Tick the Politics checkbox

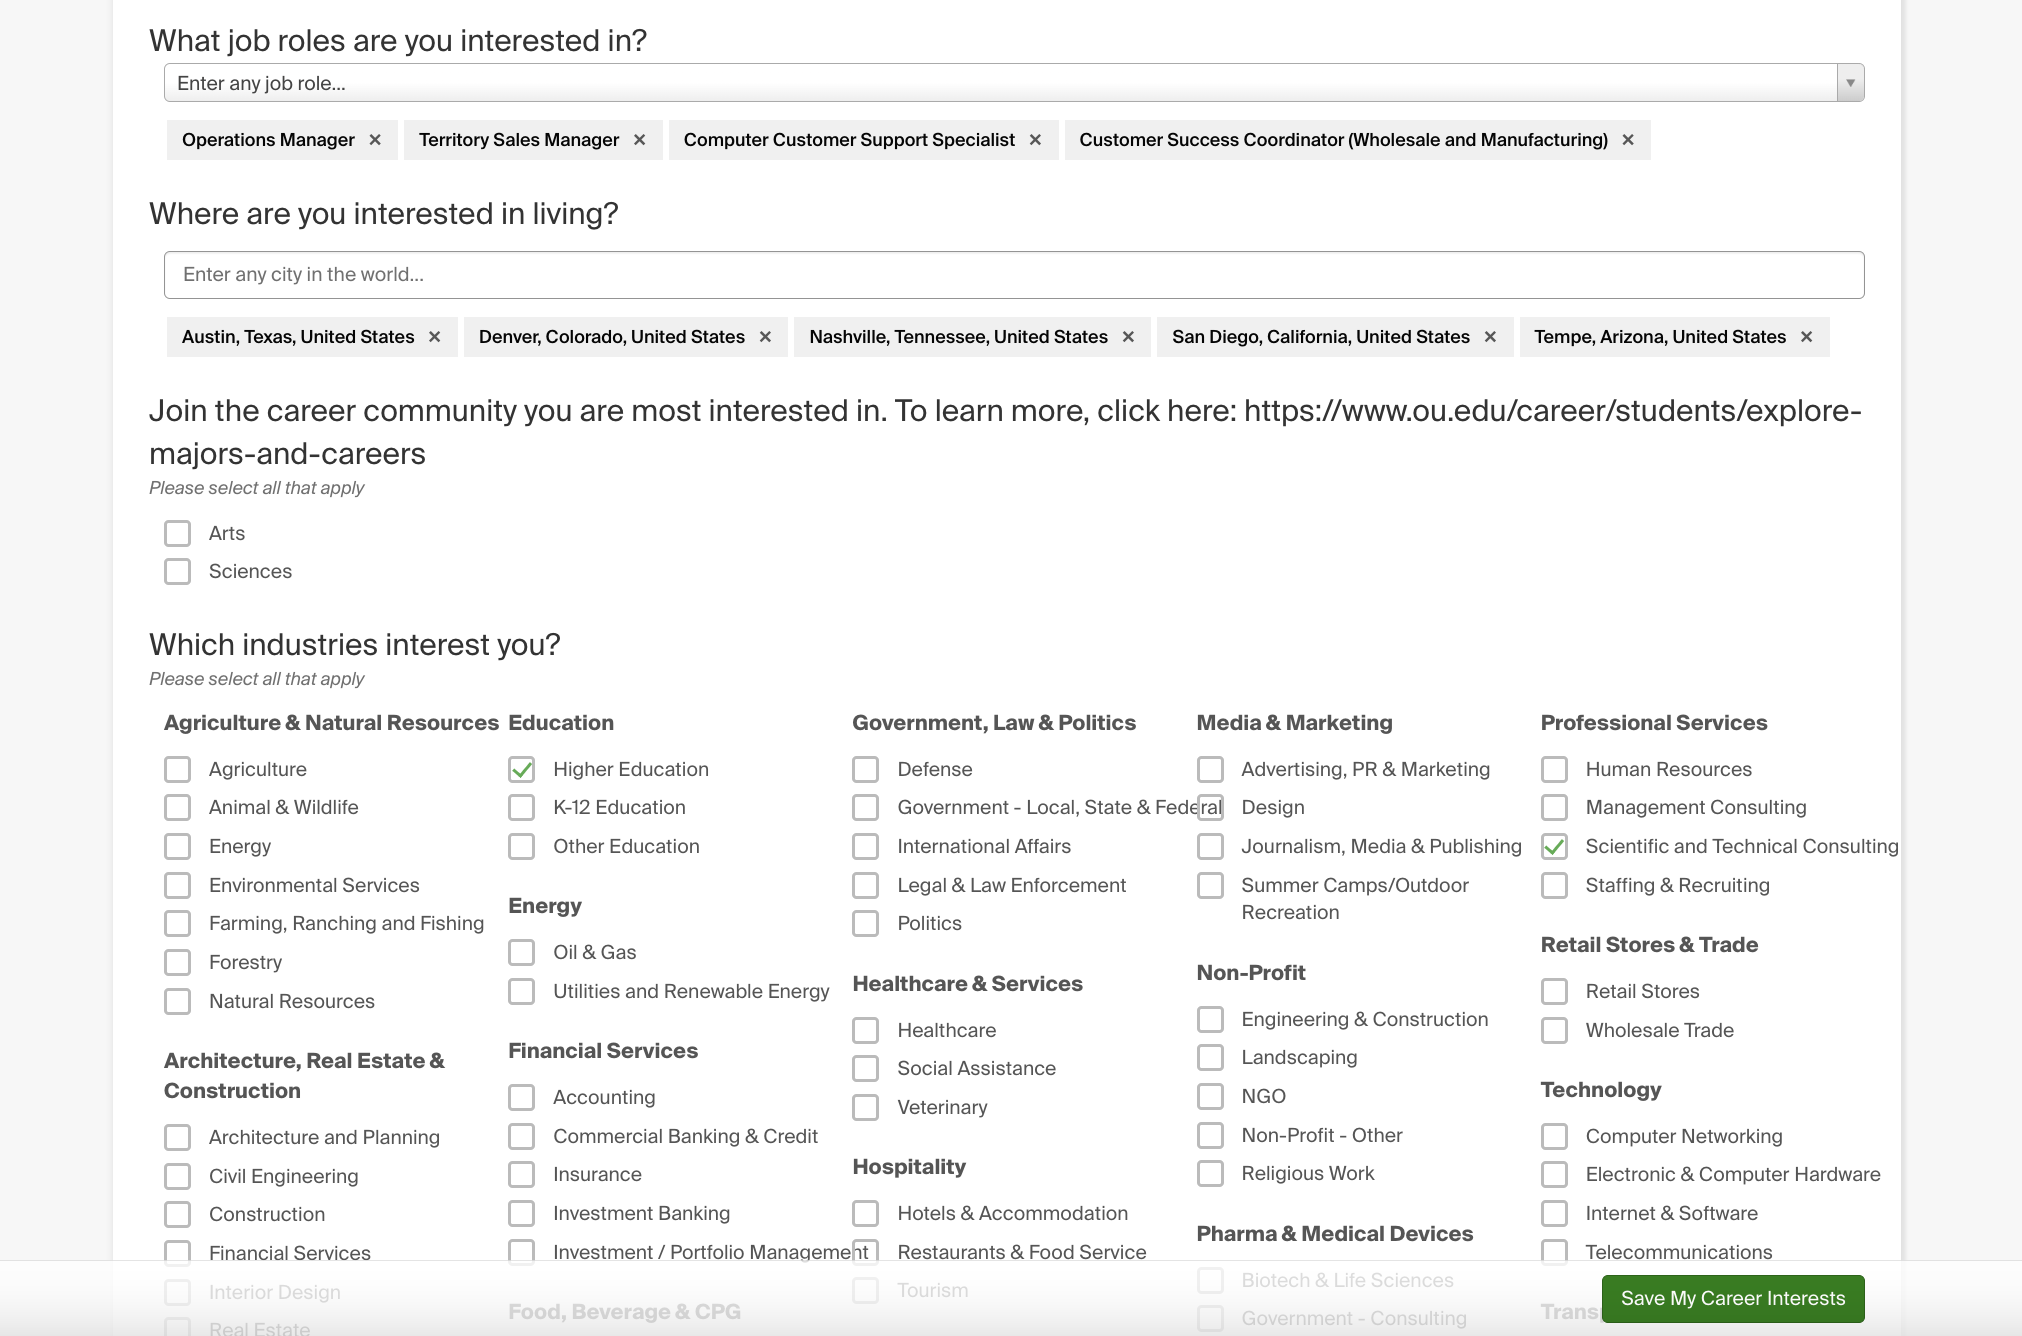pyautogui.click(x=866, y=923)
